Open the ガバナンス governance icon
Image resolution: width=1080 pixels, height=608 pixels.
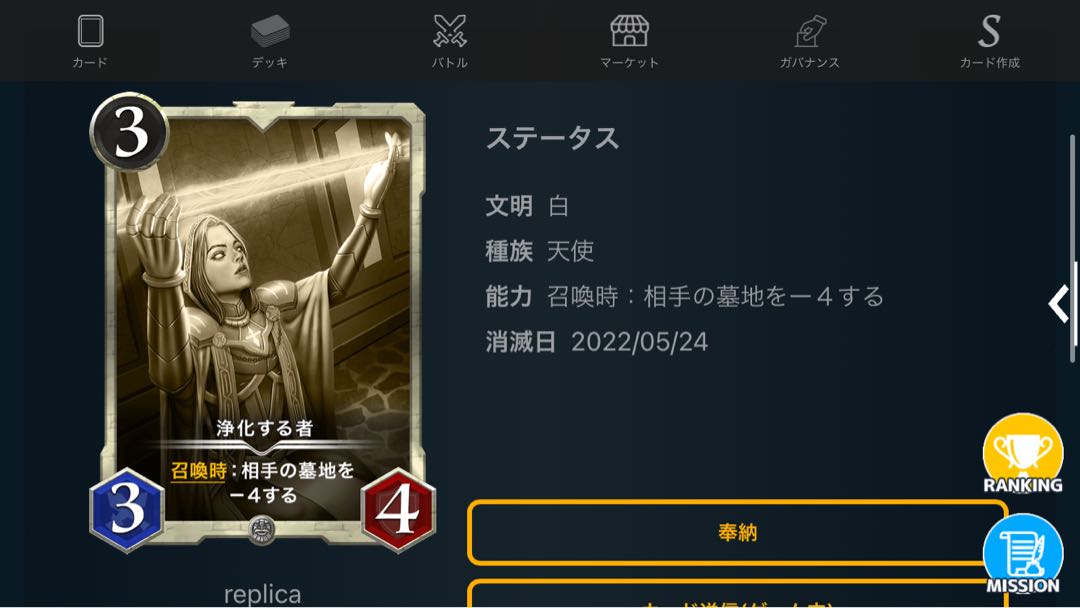coord(810,31)
